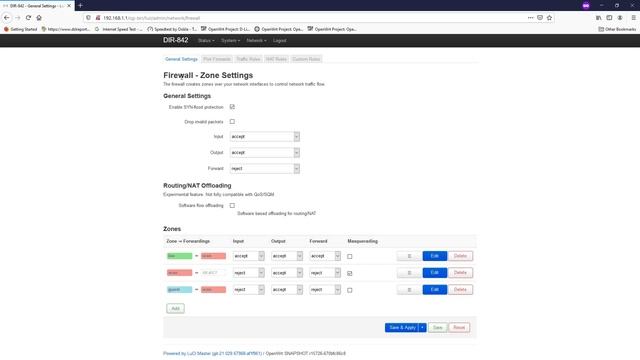This screenshot has width=640, height=360.
Task: Click the Save button
Action: [x=438, y=327]
